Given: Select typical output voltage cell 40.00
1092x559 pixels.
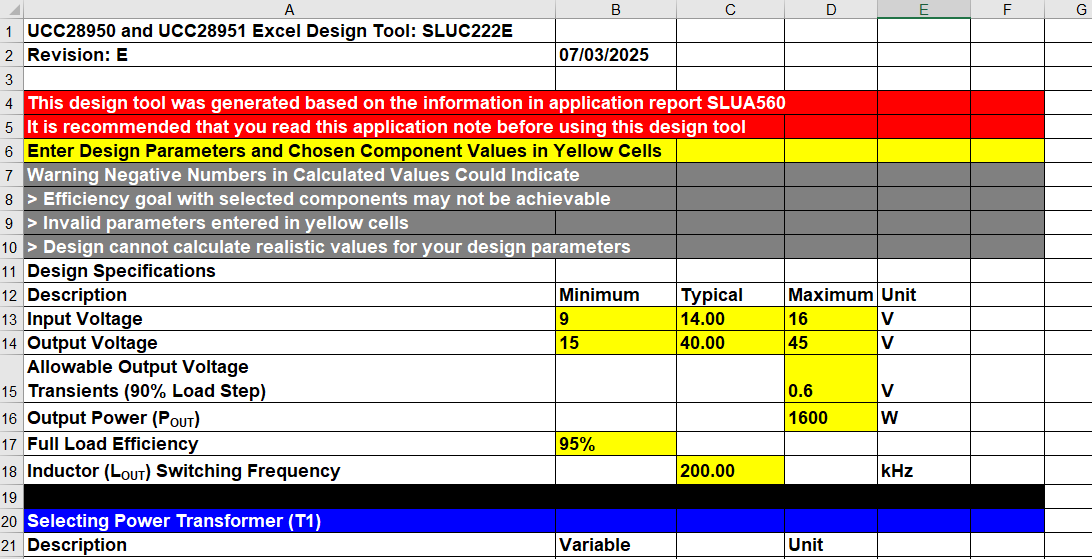Looking at the screenshot, I should pos(730,343).
